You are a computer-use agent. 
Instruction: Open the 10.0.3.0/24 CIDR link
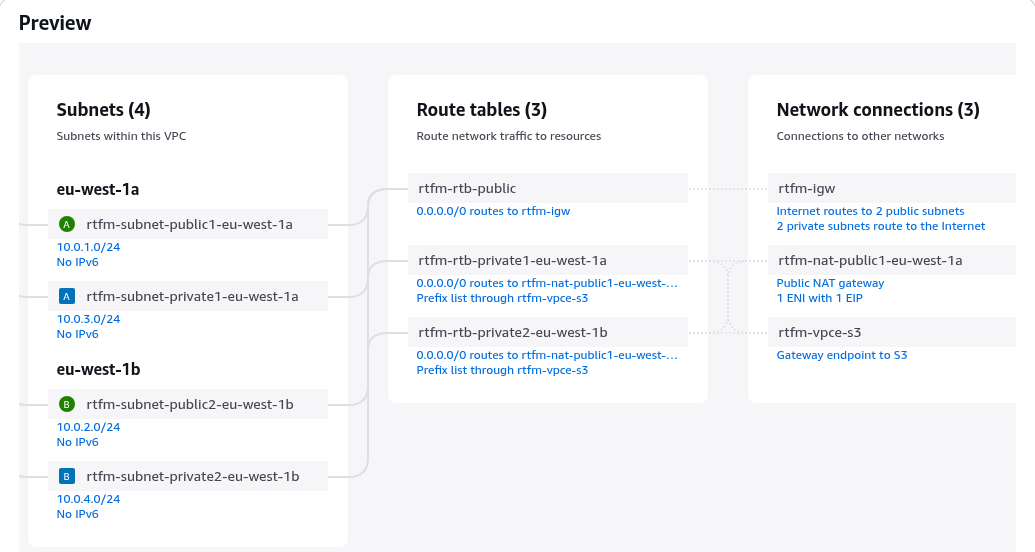click(x=88, y=319)
